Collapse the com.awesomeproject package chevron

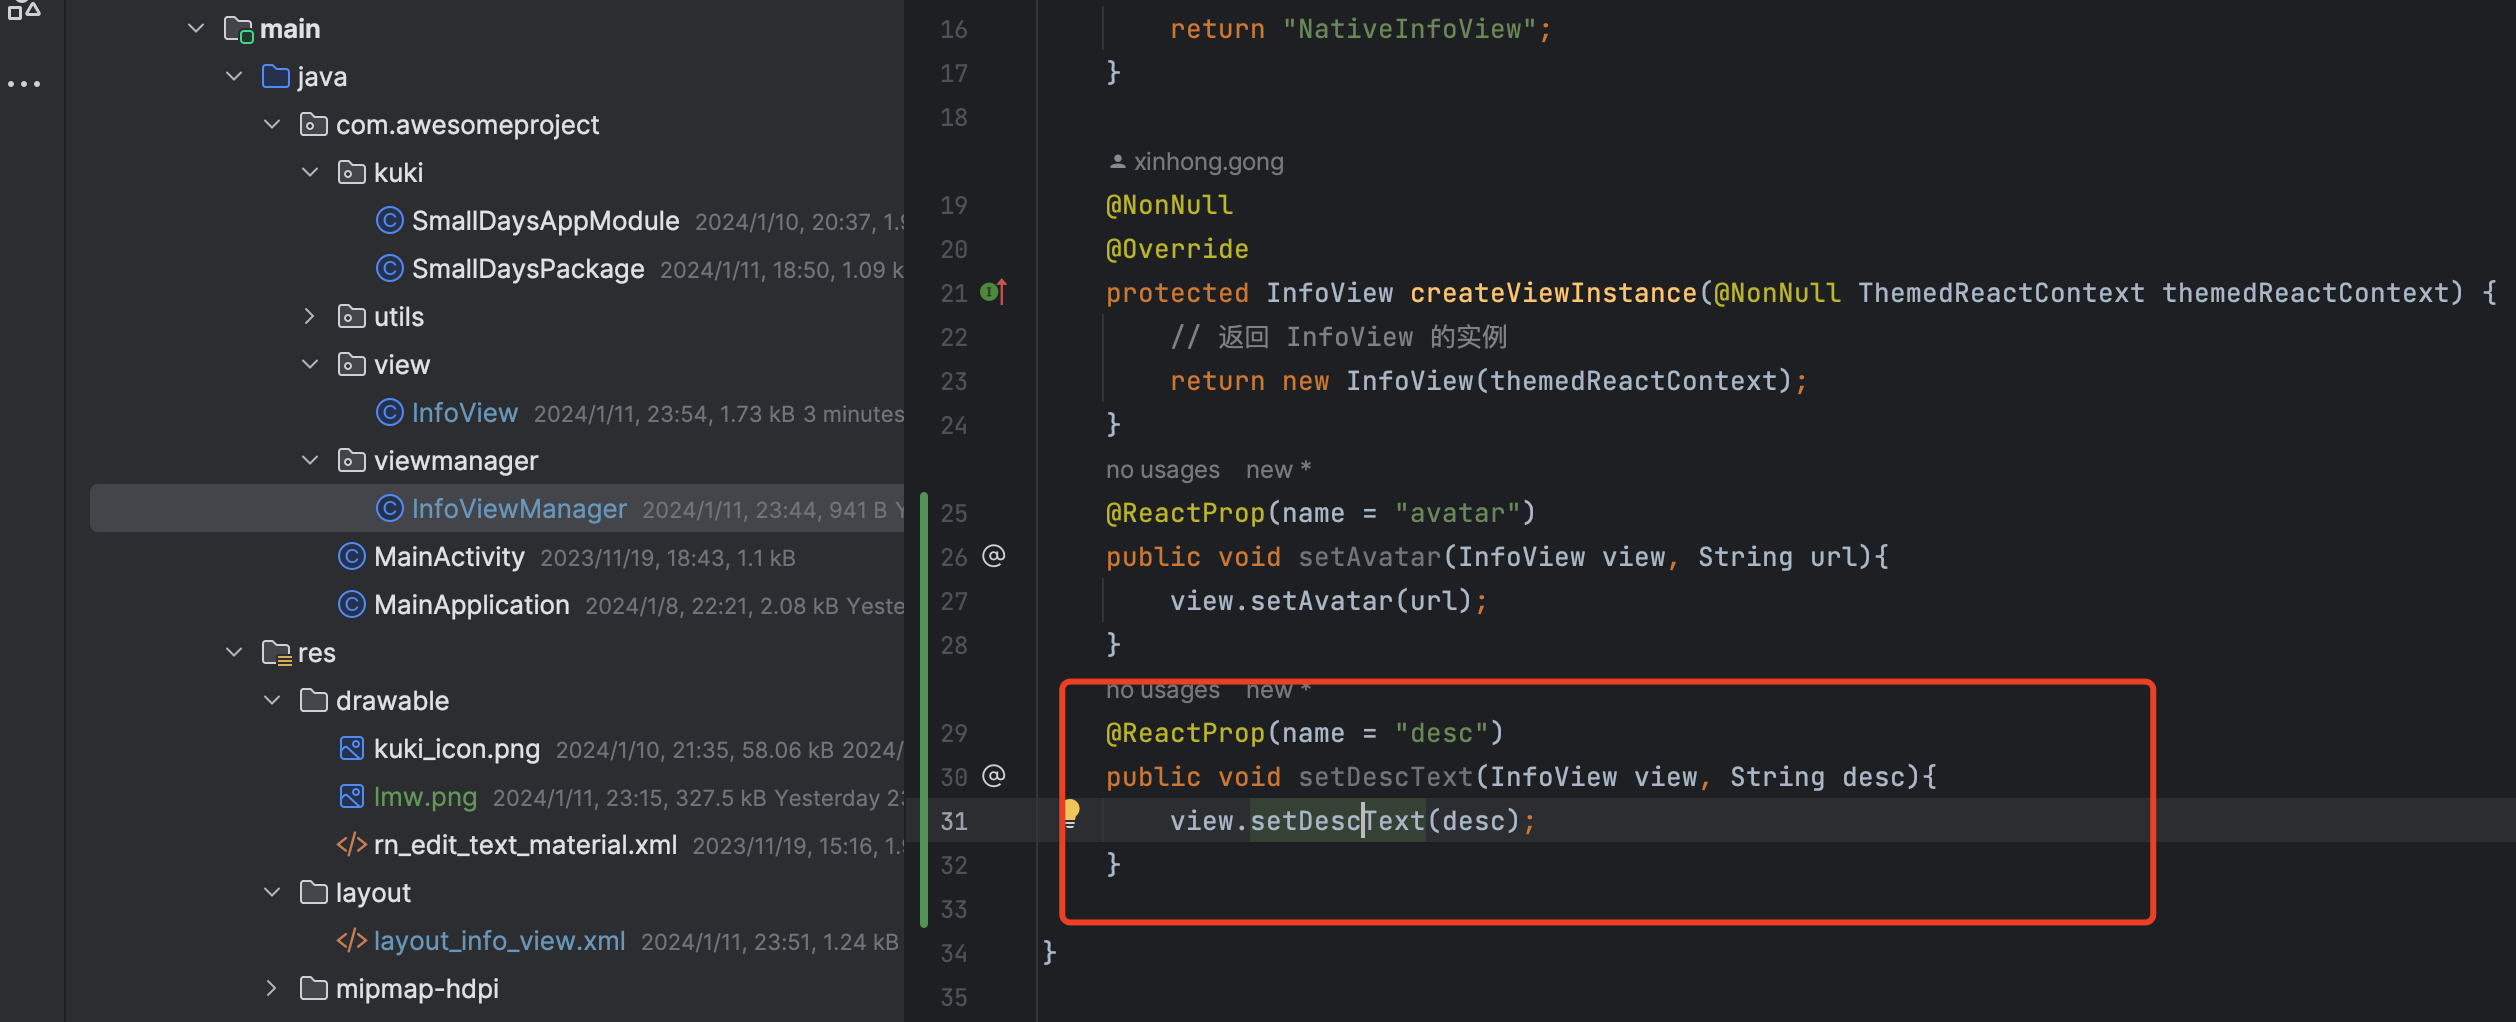tap(272, 125)
